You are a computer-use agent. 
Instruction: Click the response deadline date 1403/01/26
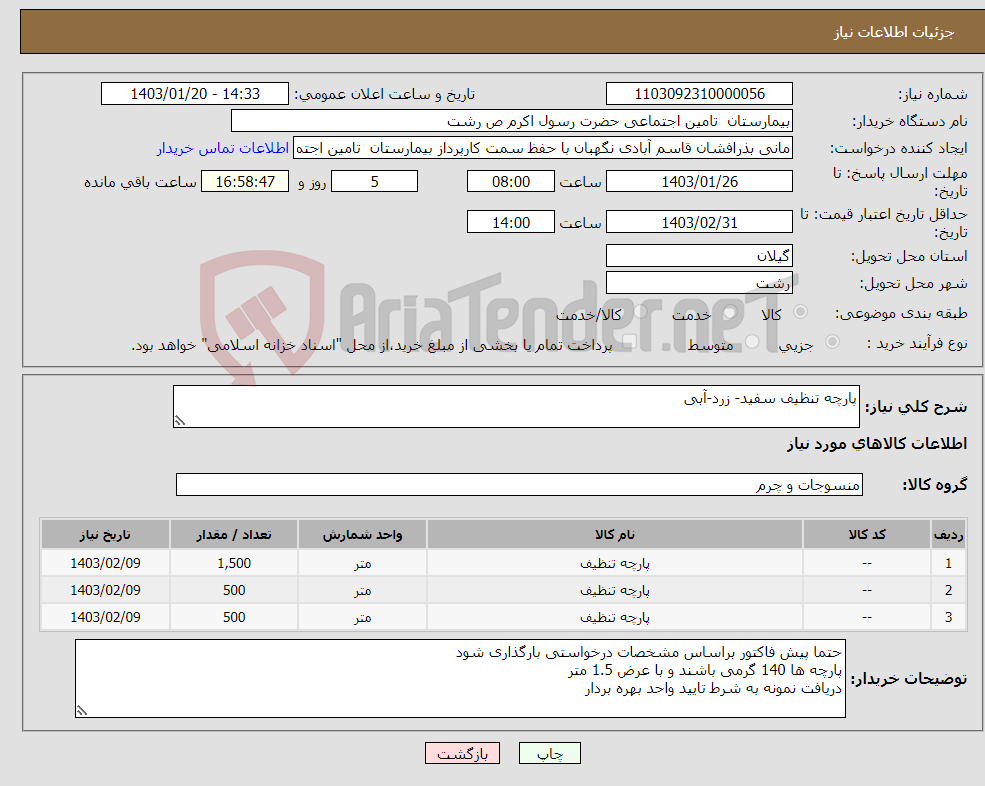point(699,182)
